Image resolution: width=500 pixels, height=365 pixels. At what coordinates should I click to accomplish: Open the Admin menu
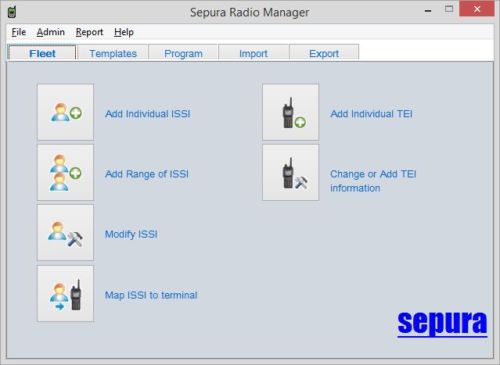coord(51,32)
